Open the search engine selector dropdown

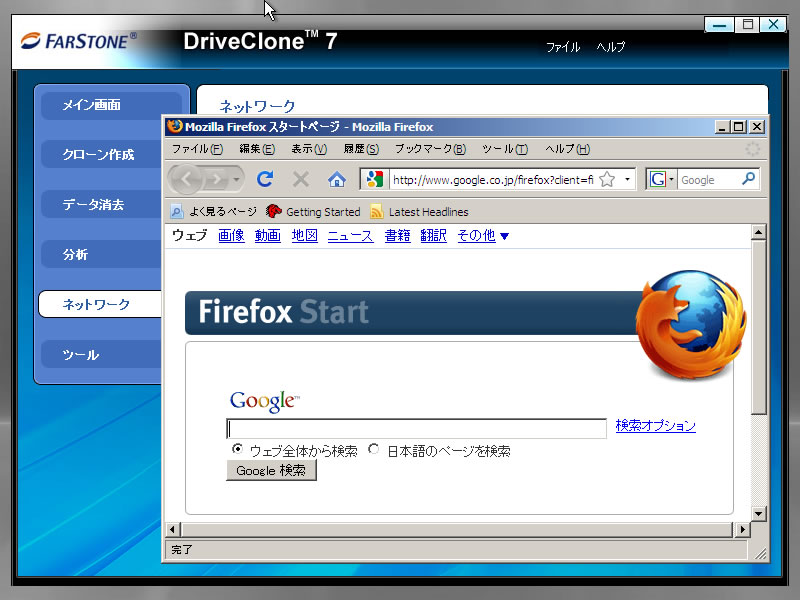coord(671,180)
